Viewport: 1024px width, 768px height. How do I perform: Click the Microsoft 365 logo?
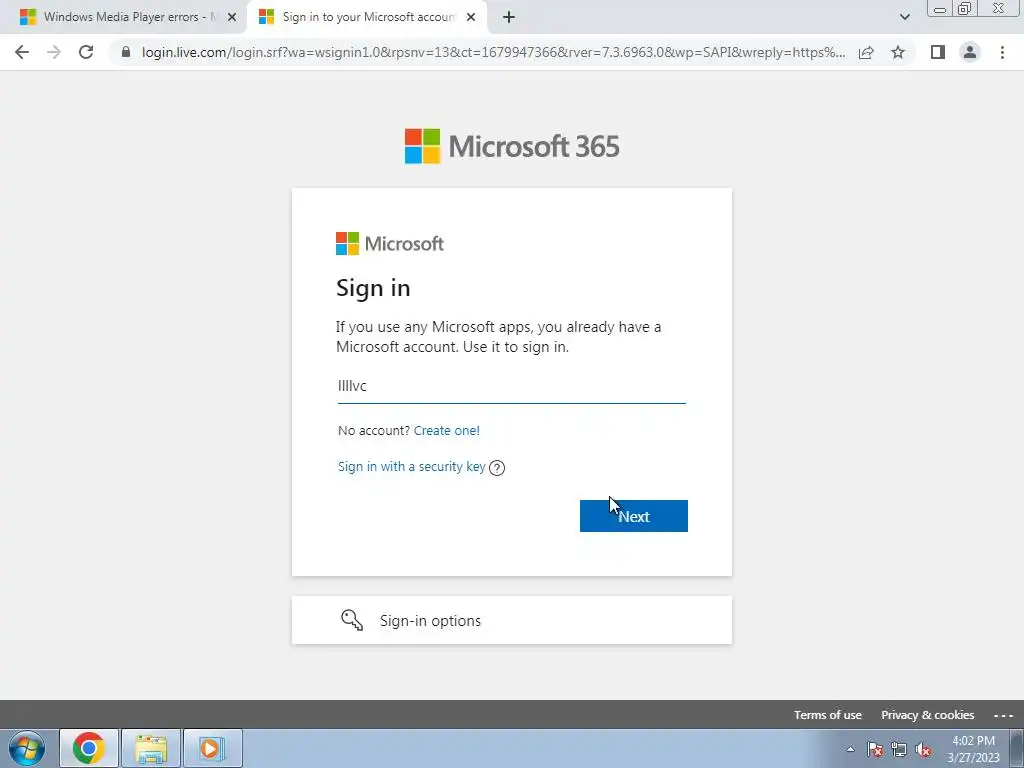click(511, 146)
